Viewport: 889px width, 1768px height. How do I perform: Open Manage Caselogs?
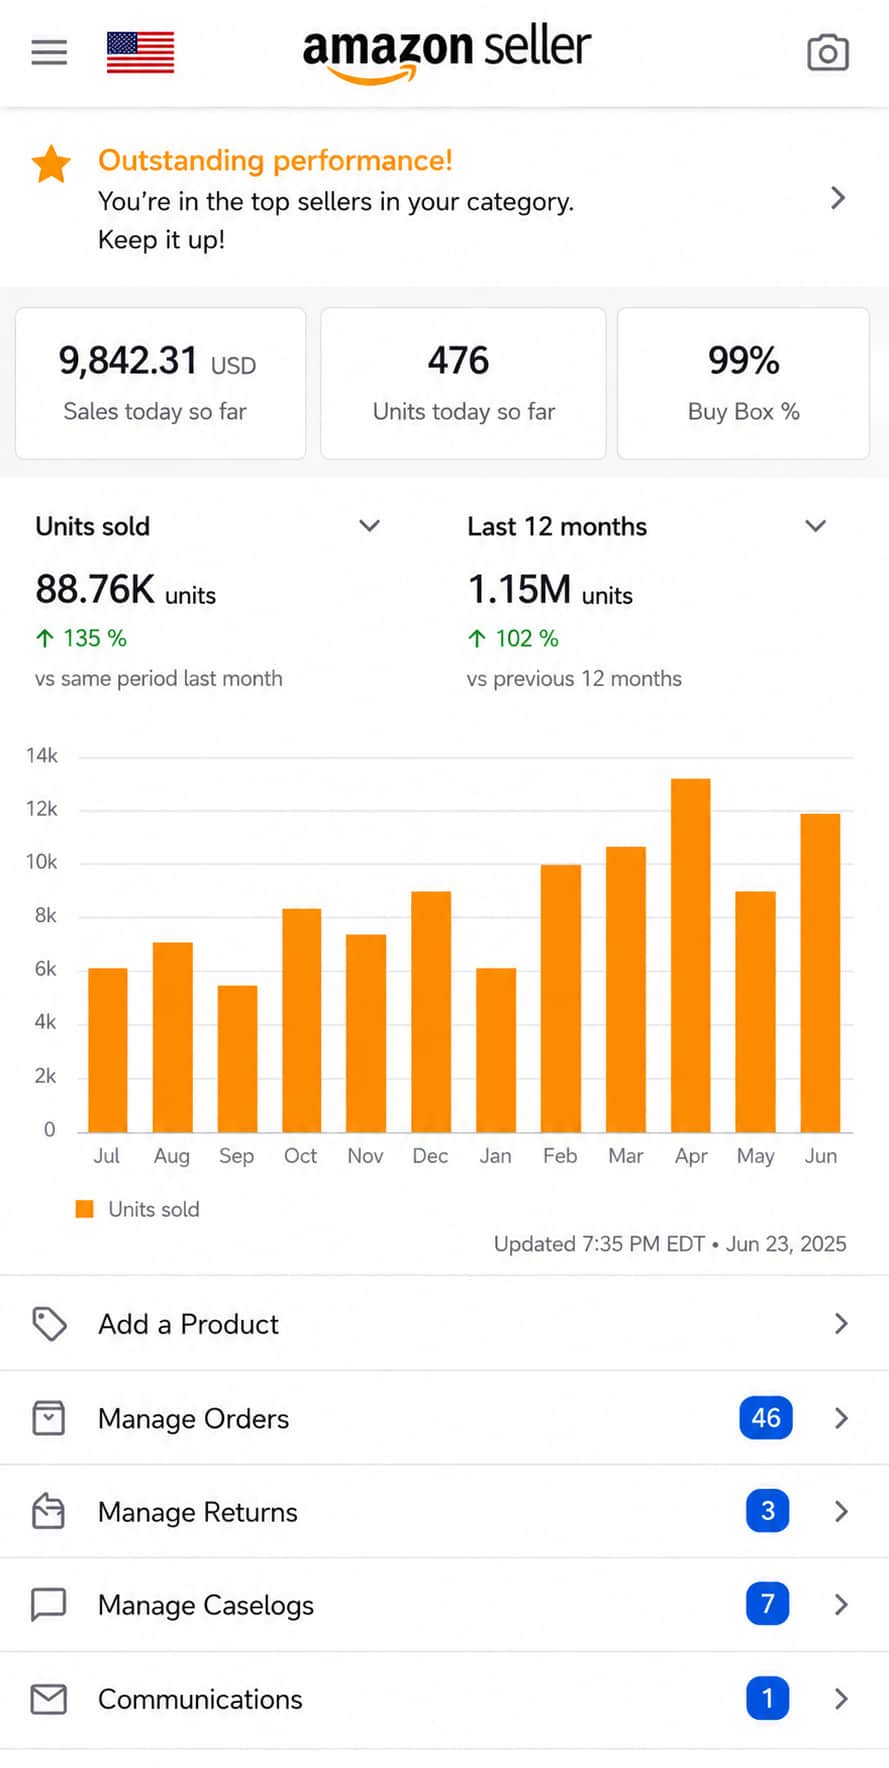pyautogui.click(x=444, y=1605)
